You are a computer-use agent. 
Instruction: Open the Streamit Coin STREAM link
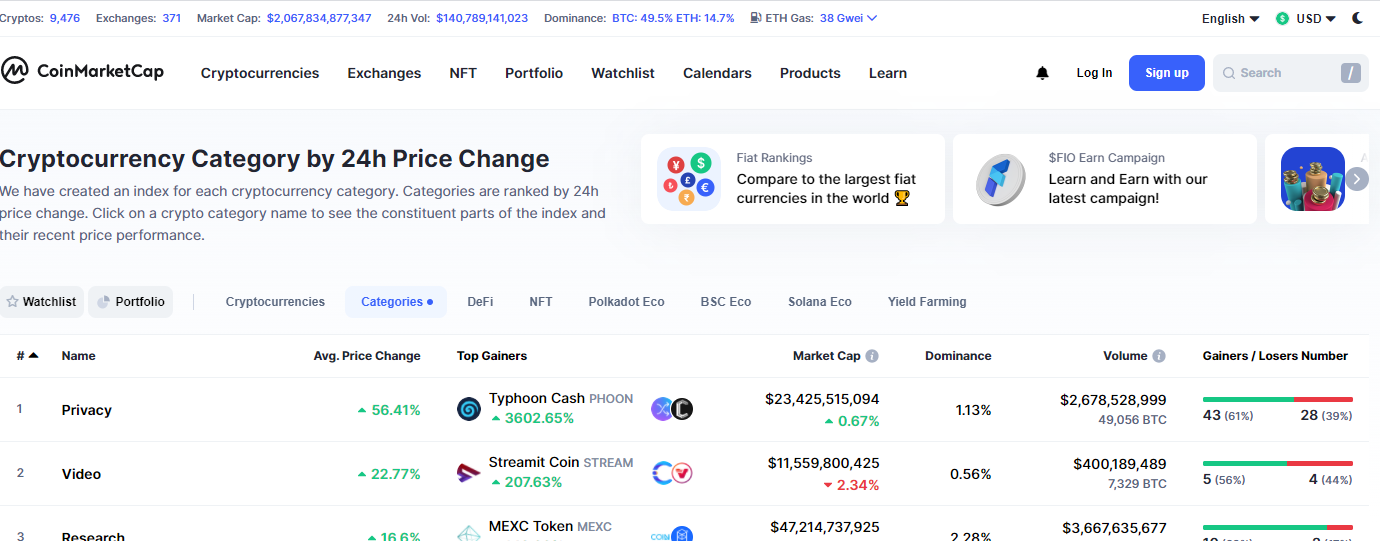pyautogui.click(x=561, y=462)
